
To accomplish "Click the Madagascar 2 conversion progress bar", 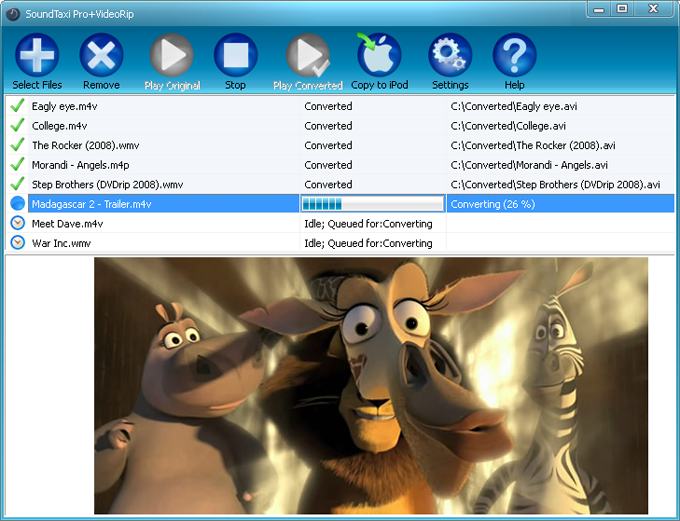I will click(373, 203).
